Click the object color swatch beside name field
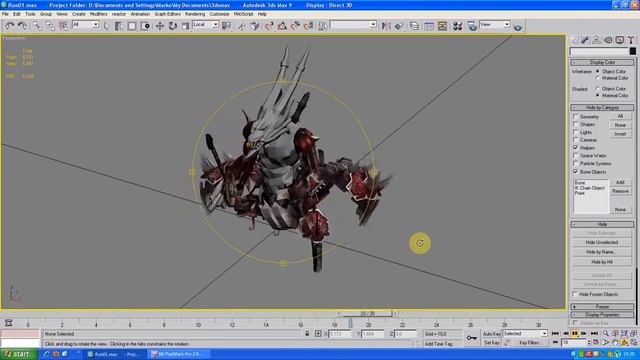Image resolution: width=640 pixels, height=360 pixels. coord(633,51)
